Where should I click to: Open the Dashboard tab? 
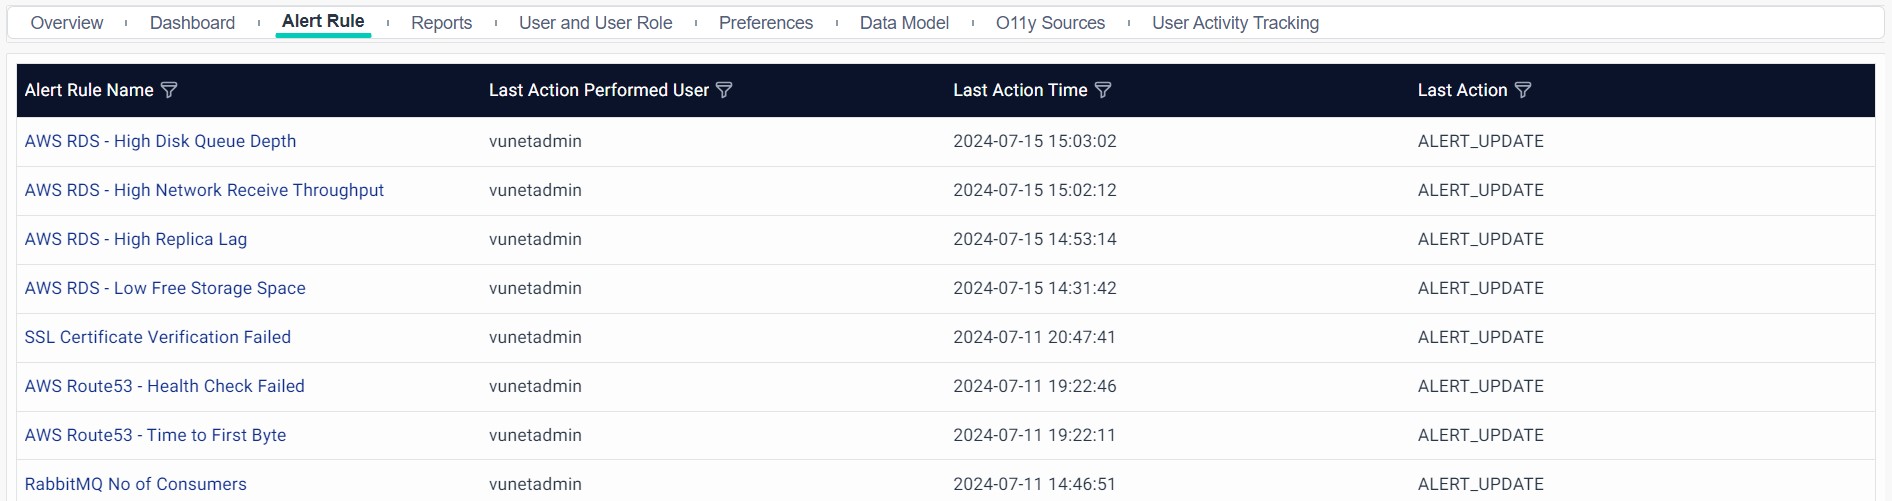pyautogui.click(x=192, y=23)
